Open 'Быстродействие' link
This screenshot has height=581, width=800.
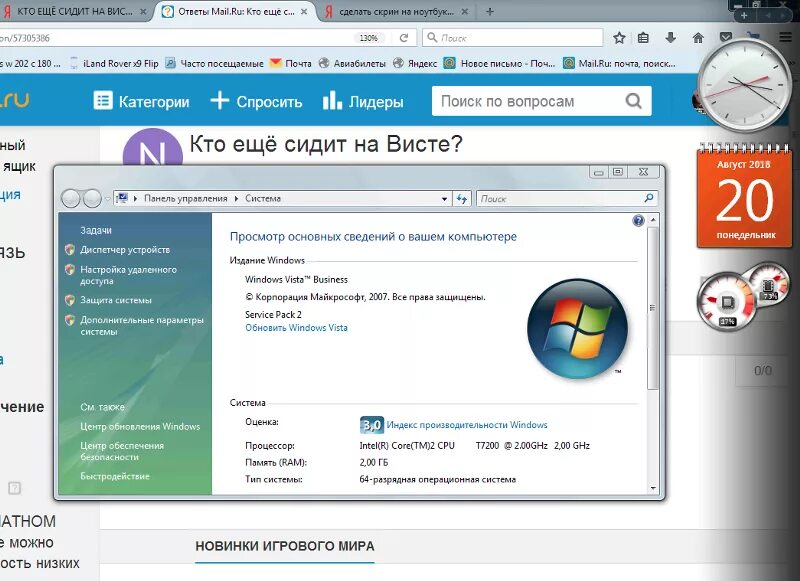tap(115, 476)
